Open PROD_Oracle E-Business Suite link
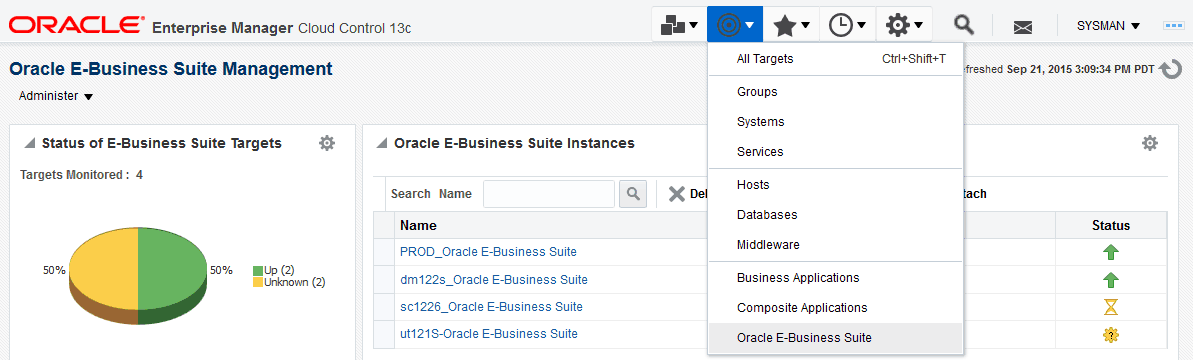Viewport: 1193px width, 360px height. 488,252
